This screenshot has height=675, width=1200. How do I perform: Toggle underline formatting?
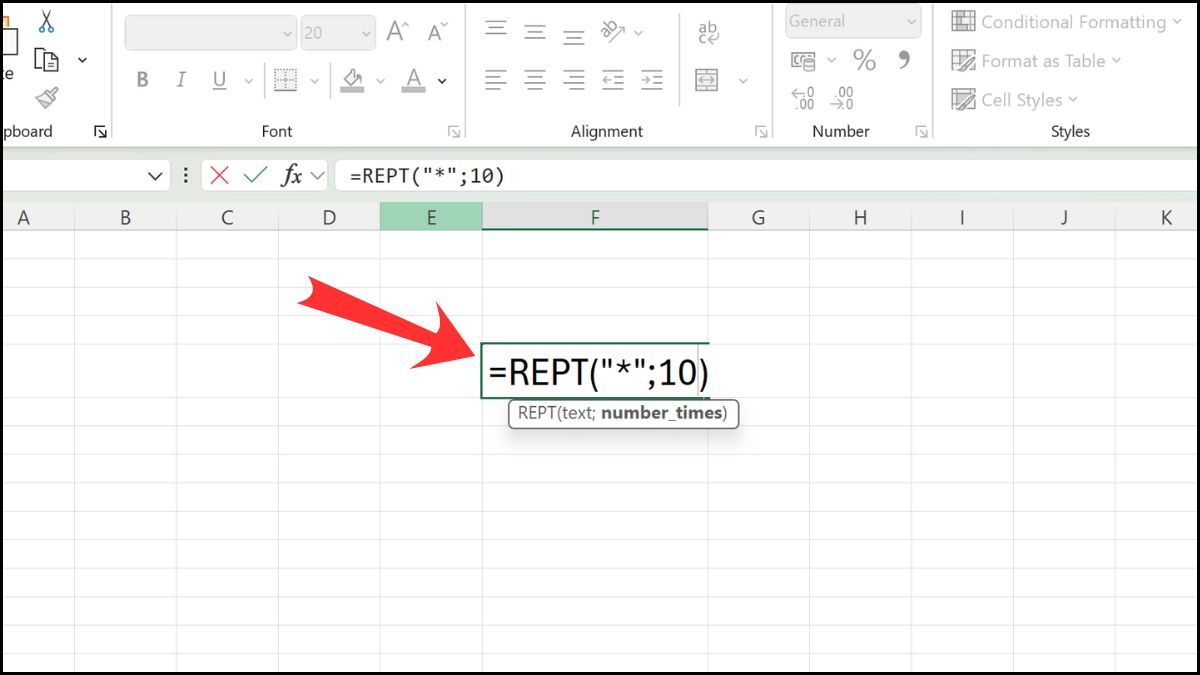point(218,80)
